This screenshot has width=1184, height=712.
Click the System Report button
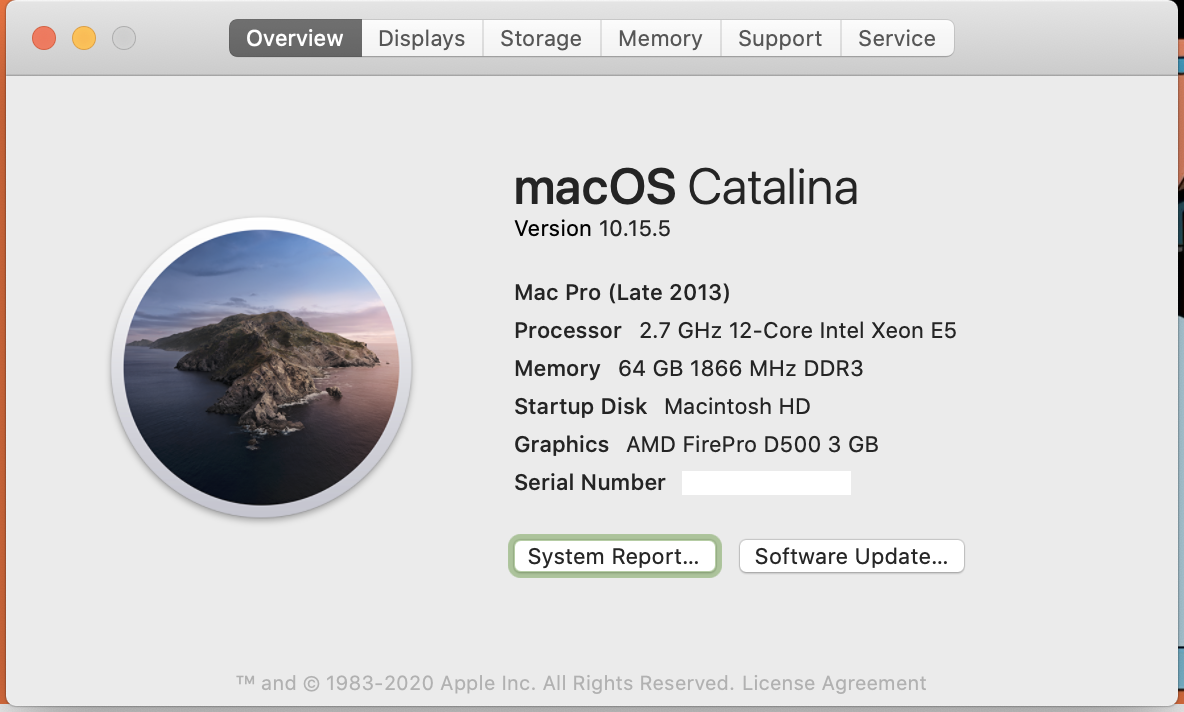click(614, 556)
